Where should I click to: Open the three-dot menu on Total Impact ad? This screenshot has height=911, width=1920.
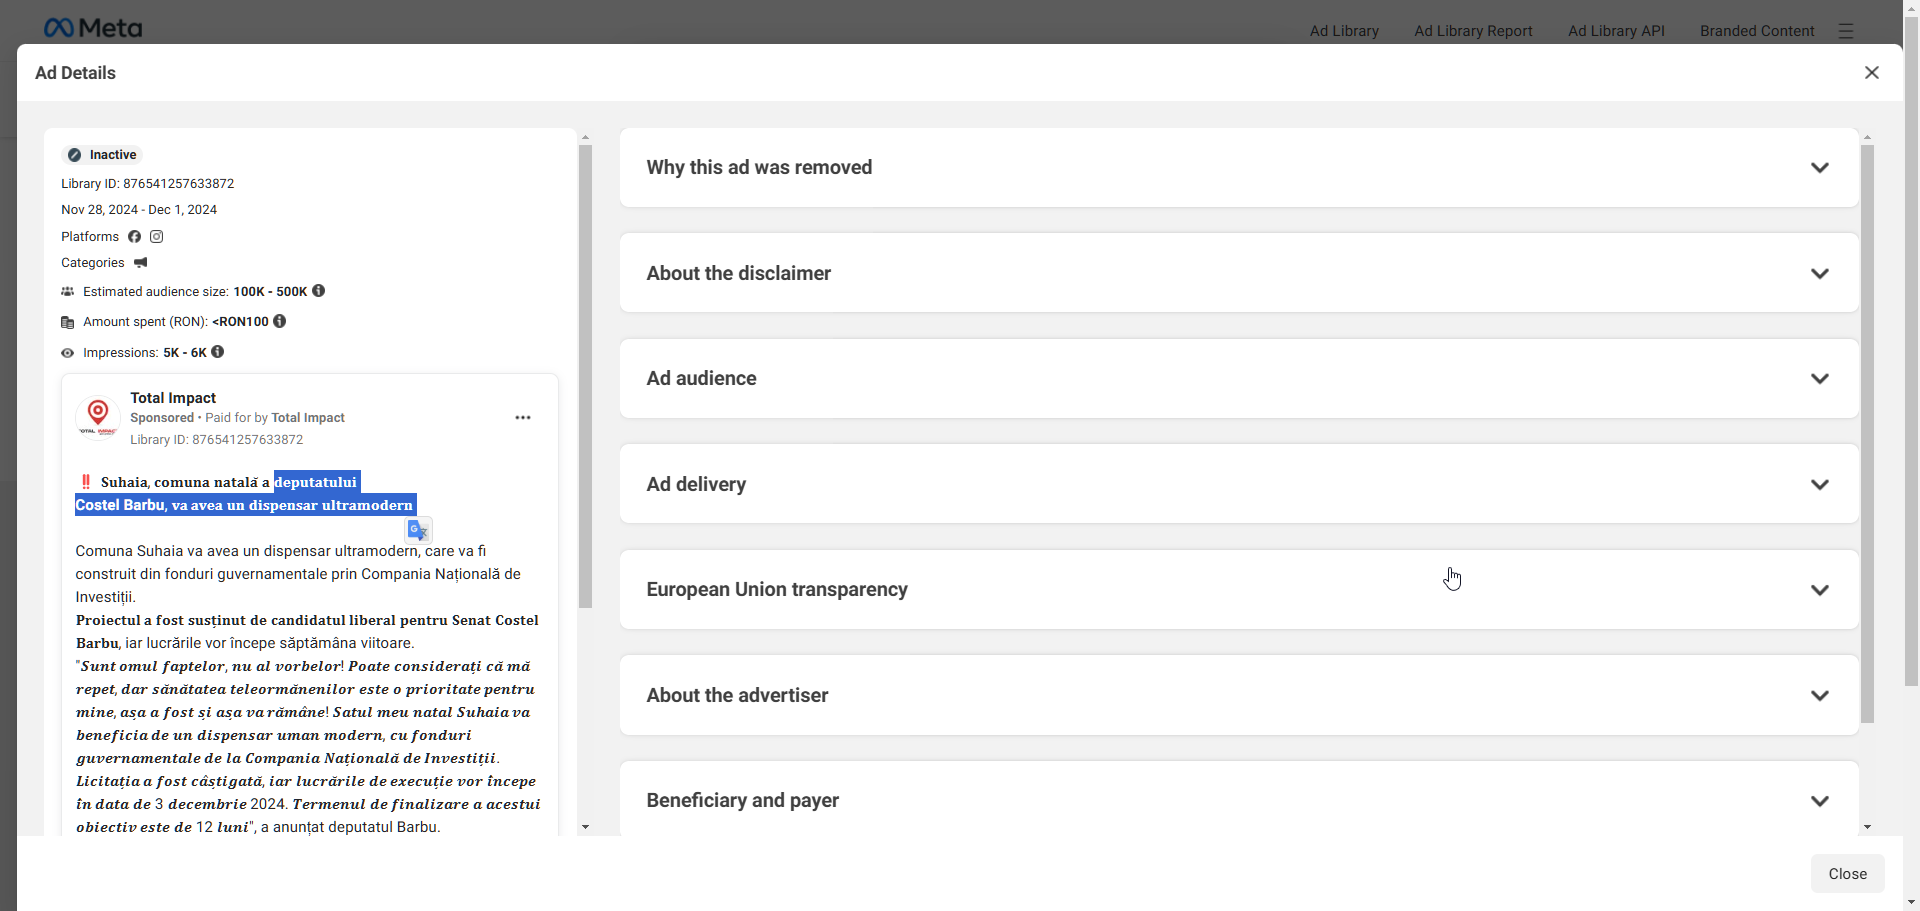pos(523,418)
